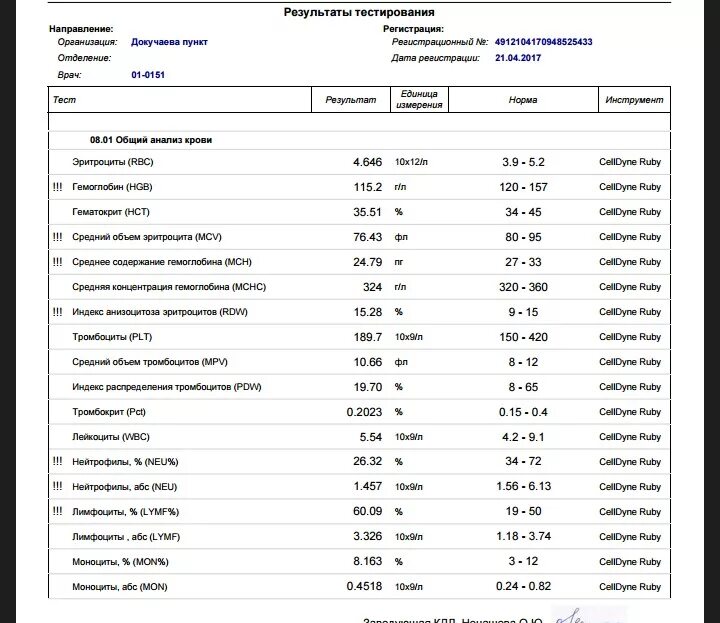The width and height of the screenshot is (720, 623).
Task: Select absolute lymphocytes result 3.326
Action: (367, 536)
